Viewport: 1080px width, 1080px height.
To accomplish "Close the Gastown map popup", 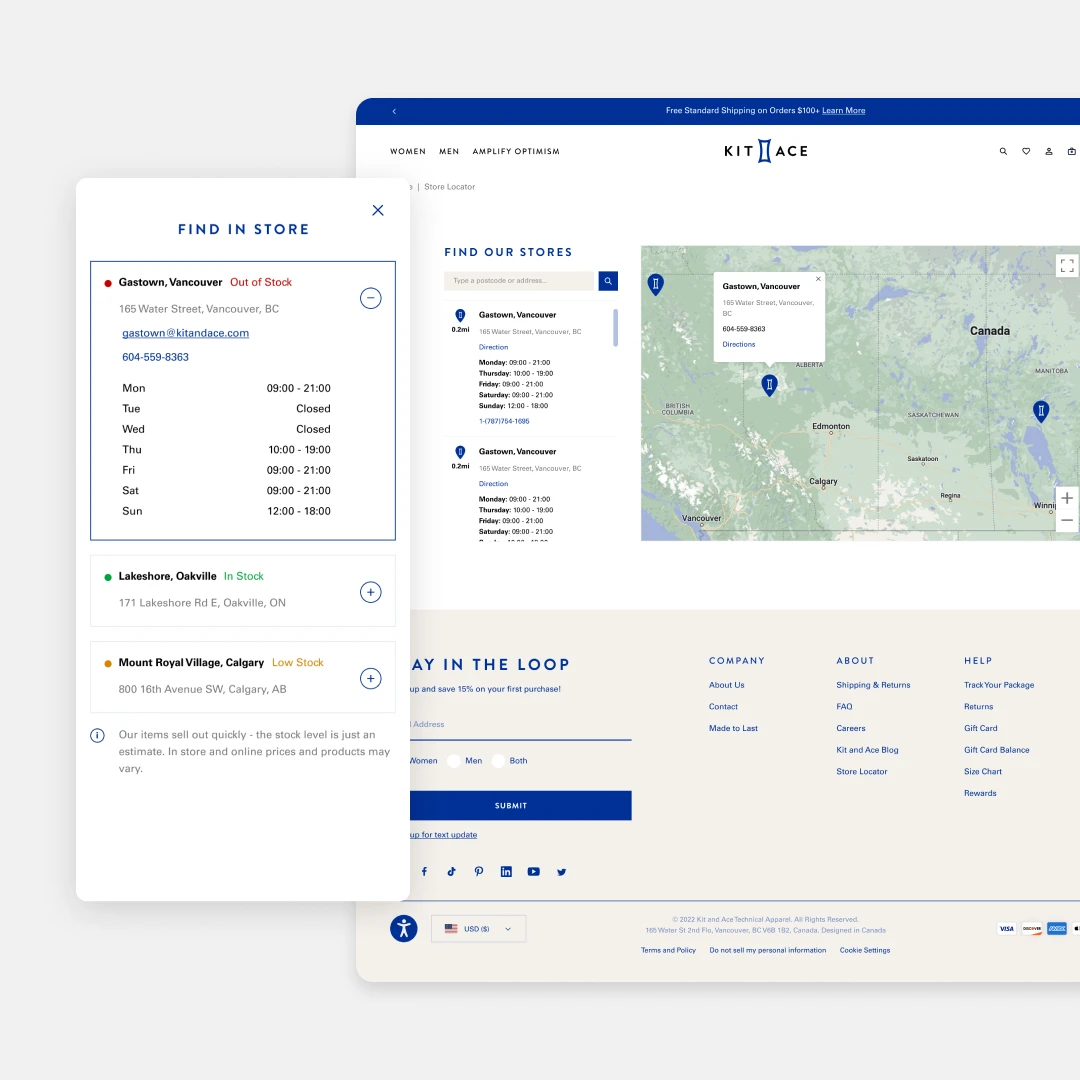I will (x=818, y=279).
